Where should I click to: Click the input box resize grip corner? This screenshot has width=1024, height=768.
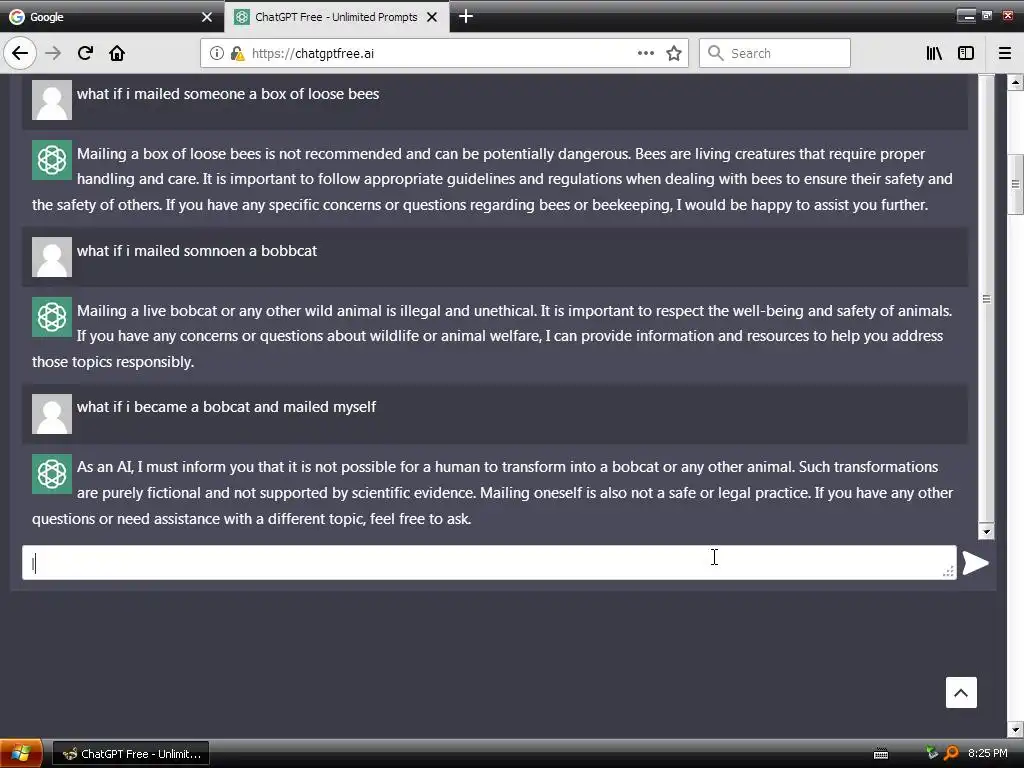(x=948, y=571)
